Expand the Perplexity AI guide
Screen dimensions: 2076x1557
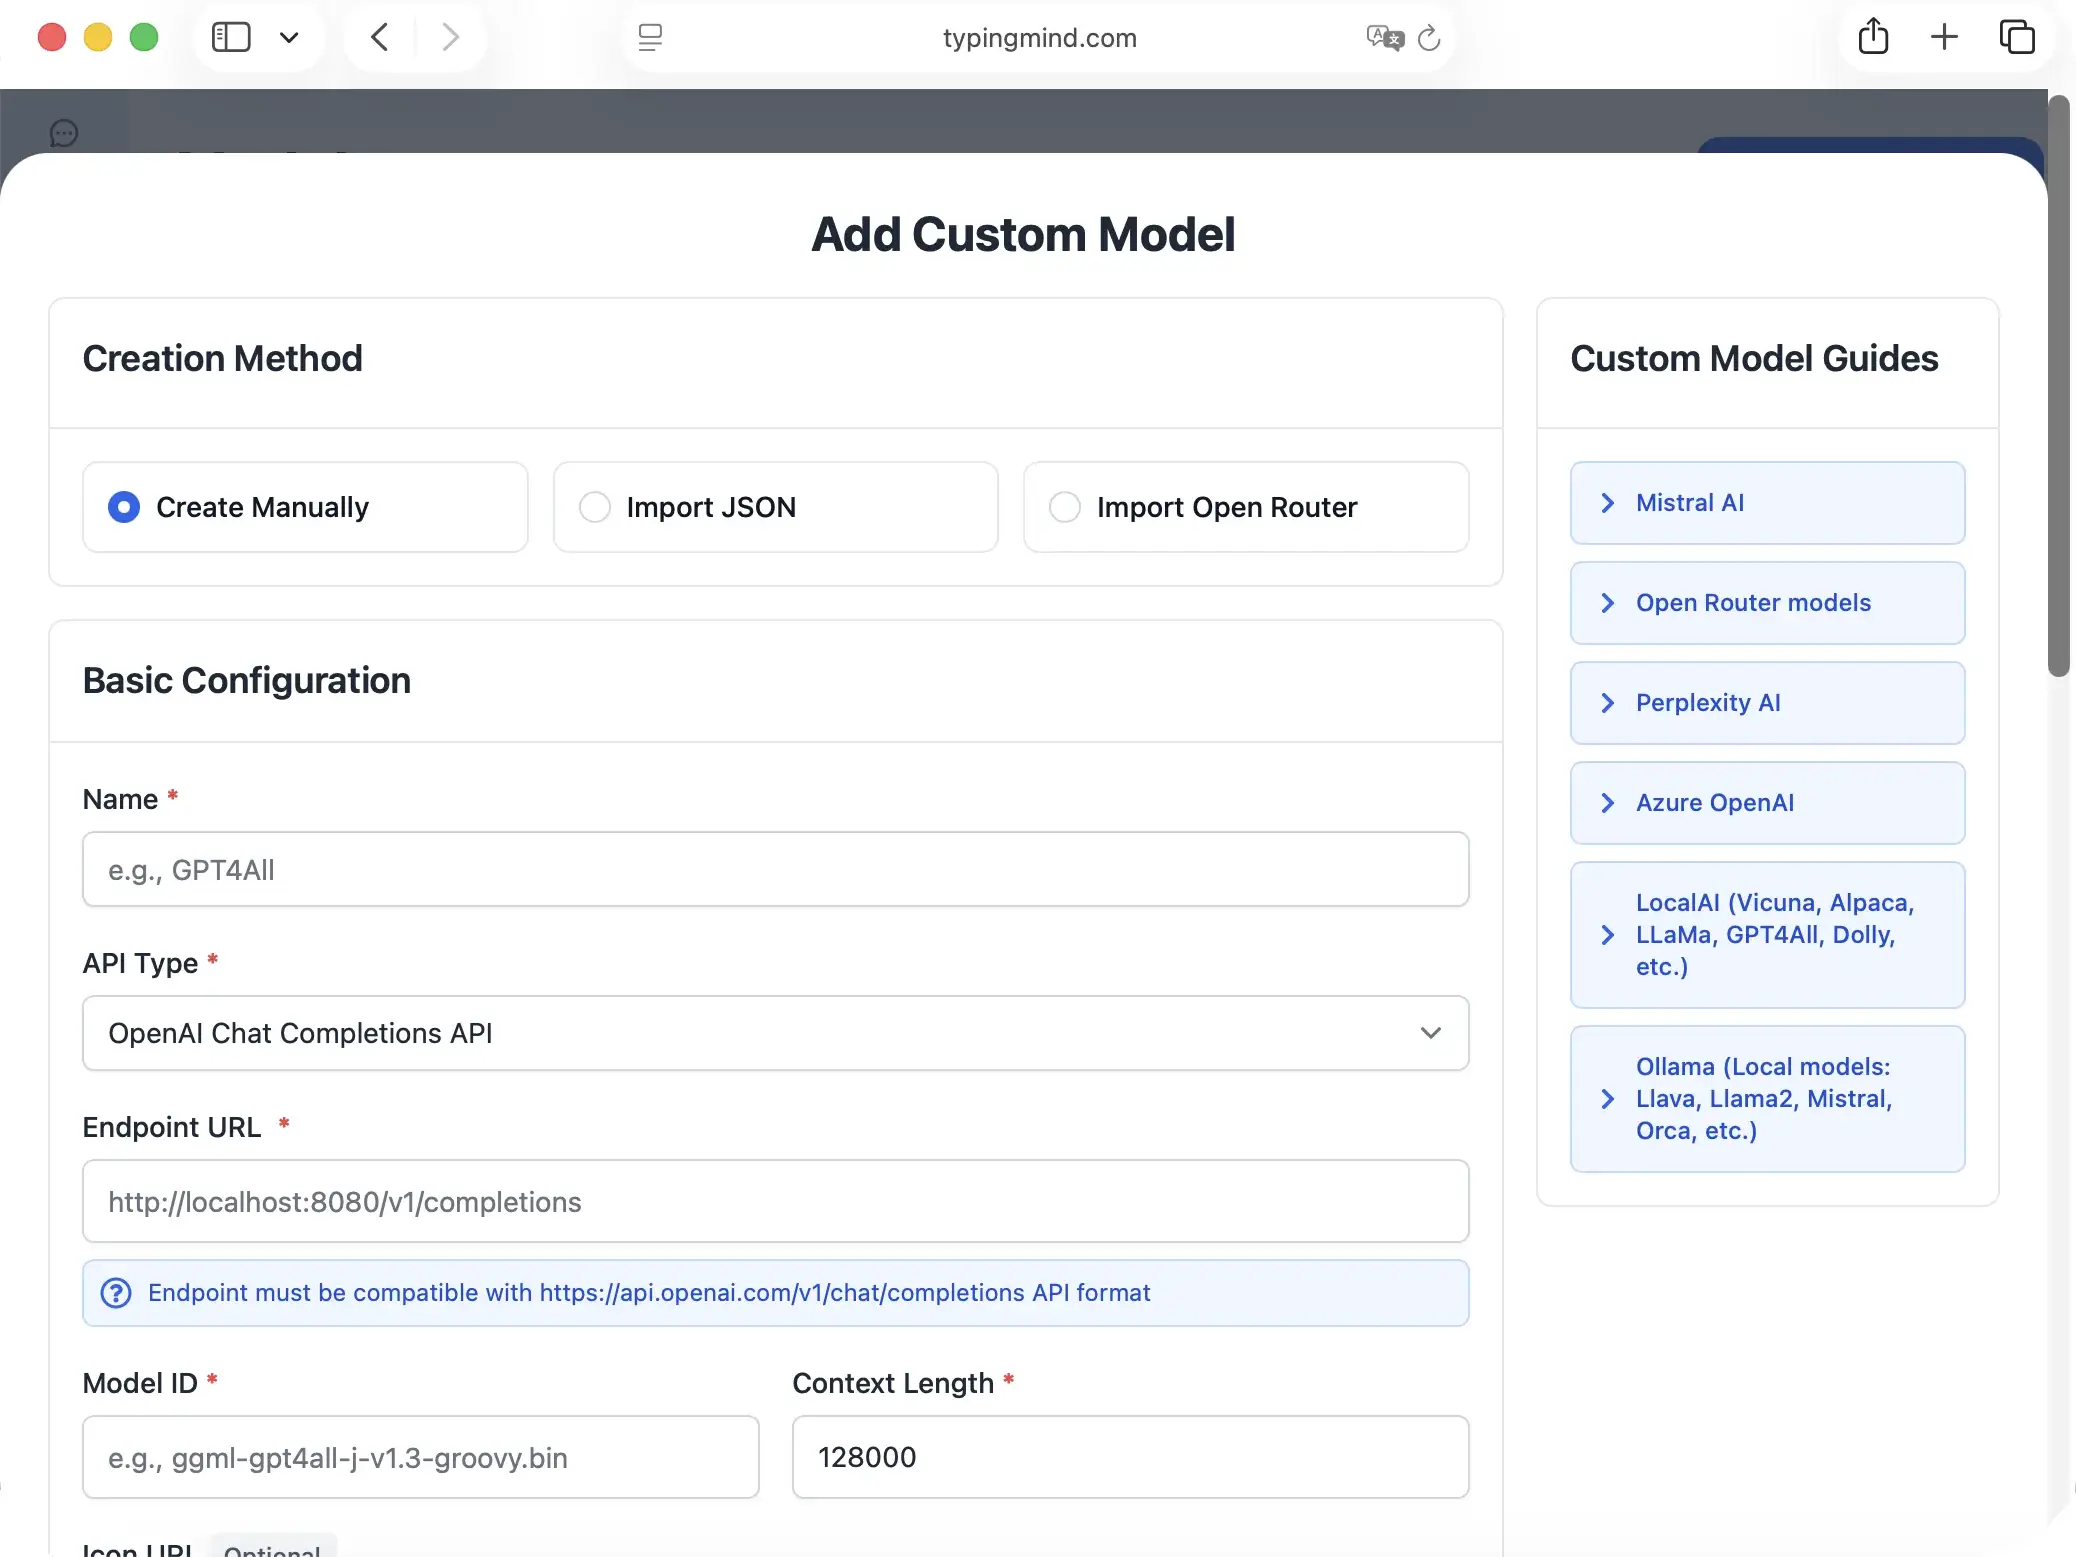point(1767,703)
